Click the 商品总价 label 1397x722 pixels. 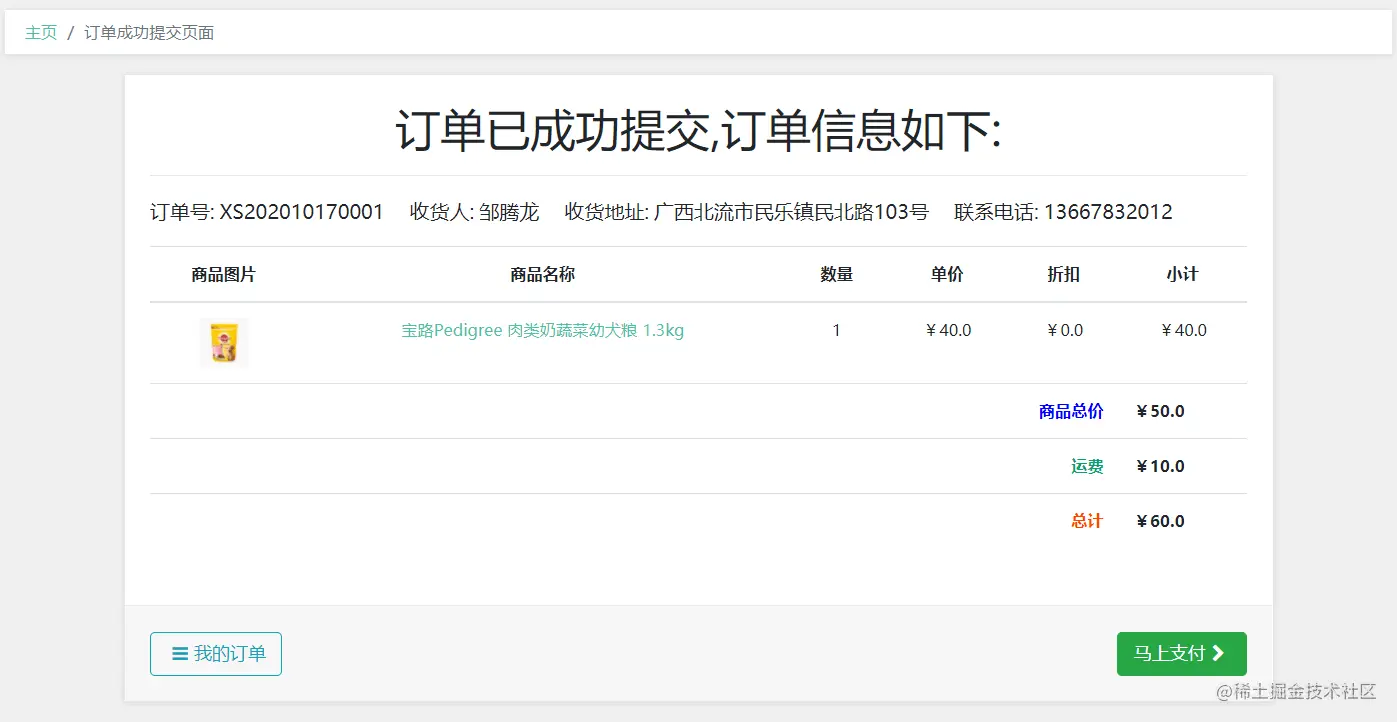click(1071, 411)
